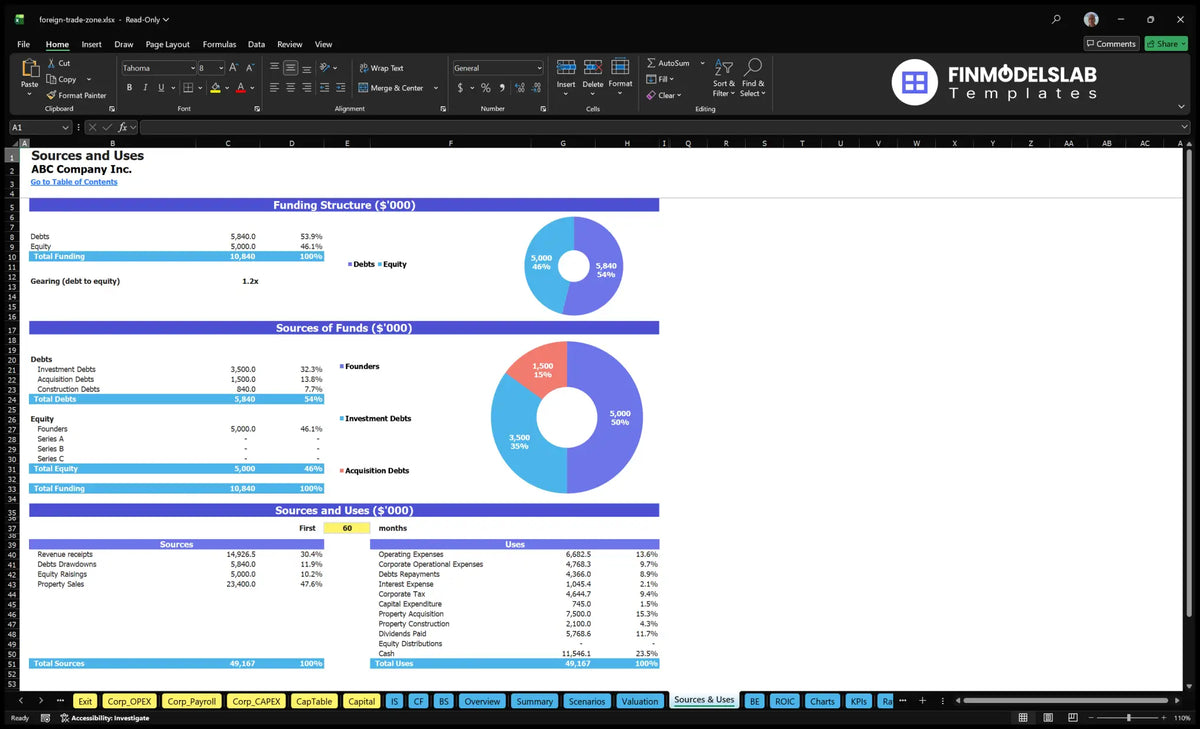The width and height of the screenshot is (1200, 729).
Task: Open Sort & Filter options
Action: [724, 78]
